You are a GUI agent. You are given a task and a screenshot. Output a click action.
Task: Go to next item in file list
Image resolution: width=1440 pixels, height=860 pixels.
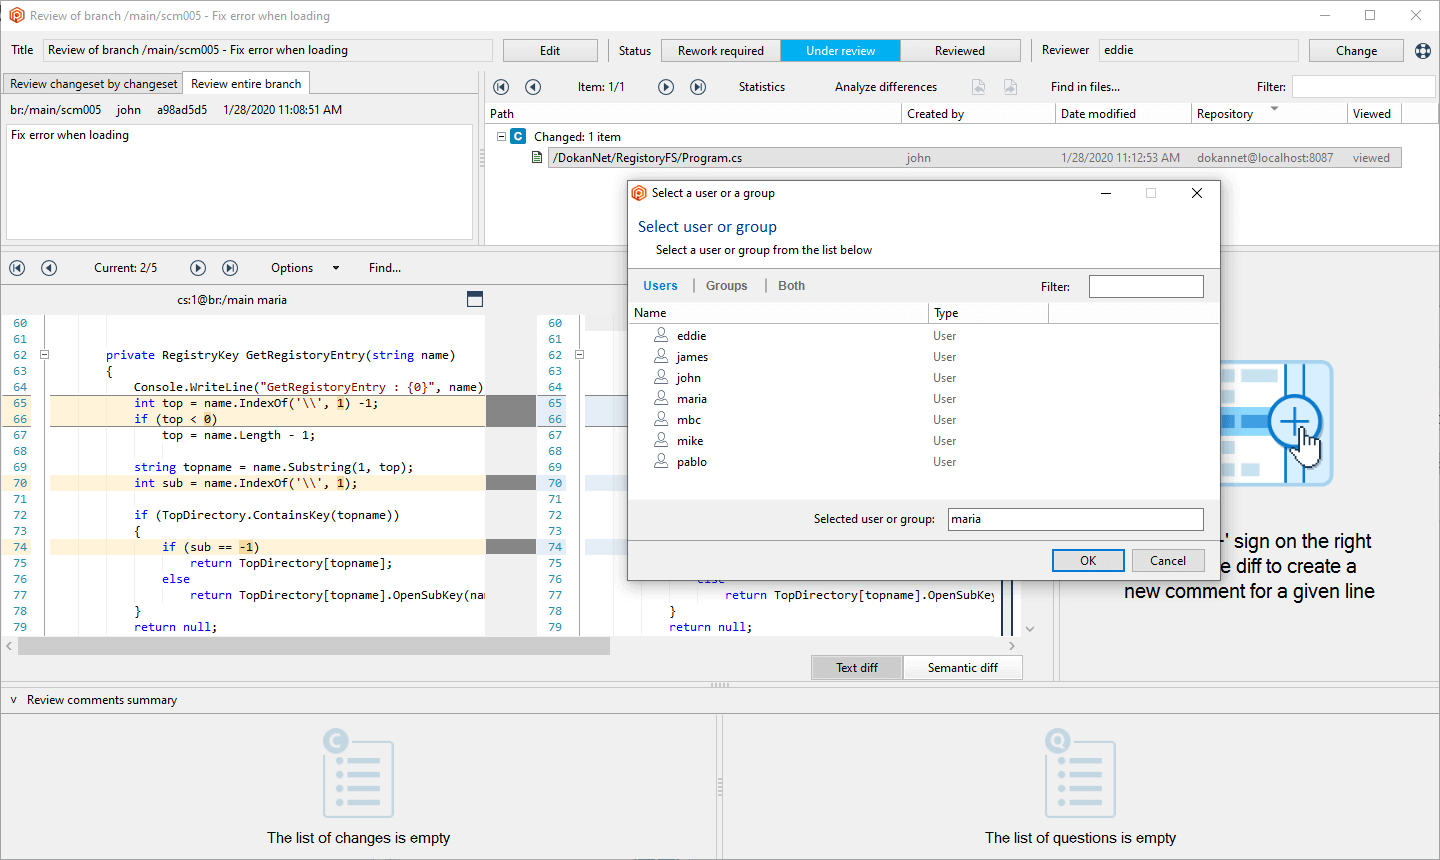pyautogui.click(x=666, y=87)
